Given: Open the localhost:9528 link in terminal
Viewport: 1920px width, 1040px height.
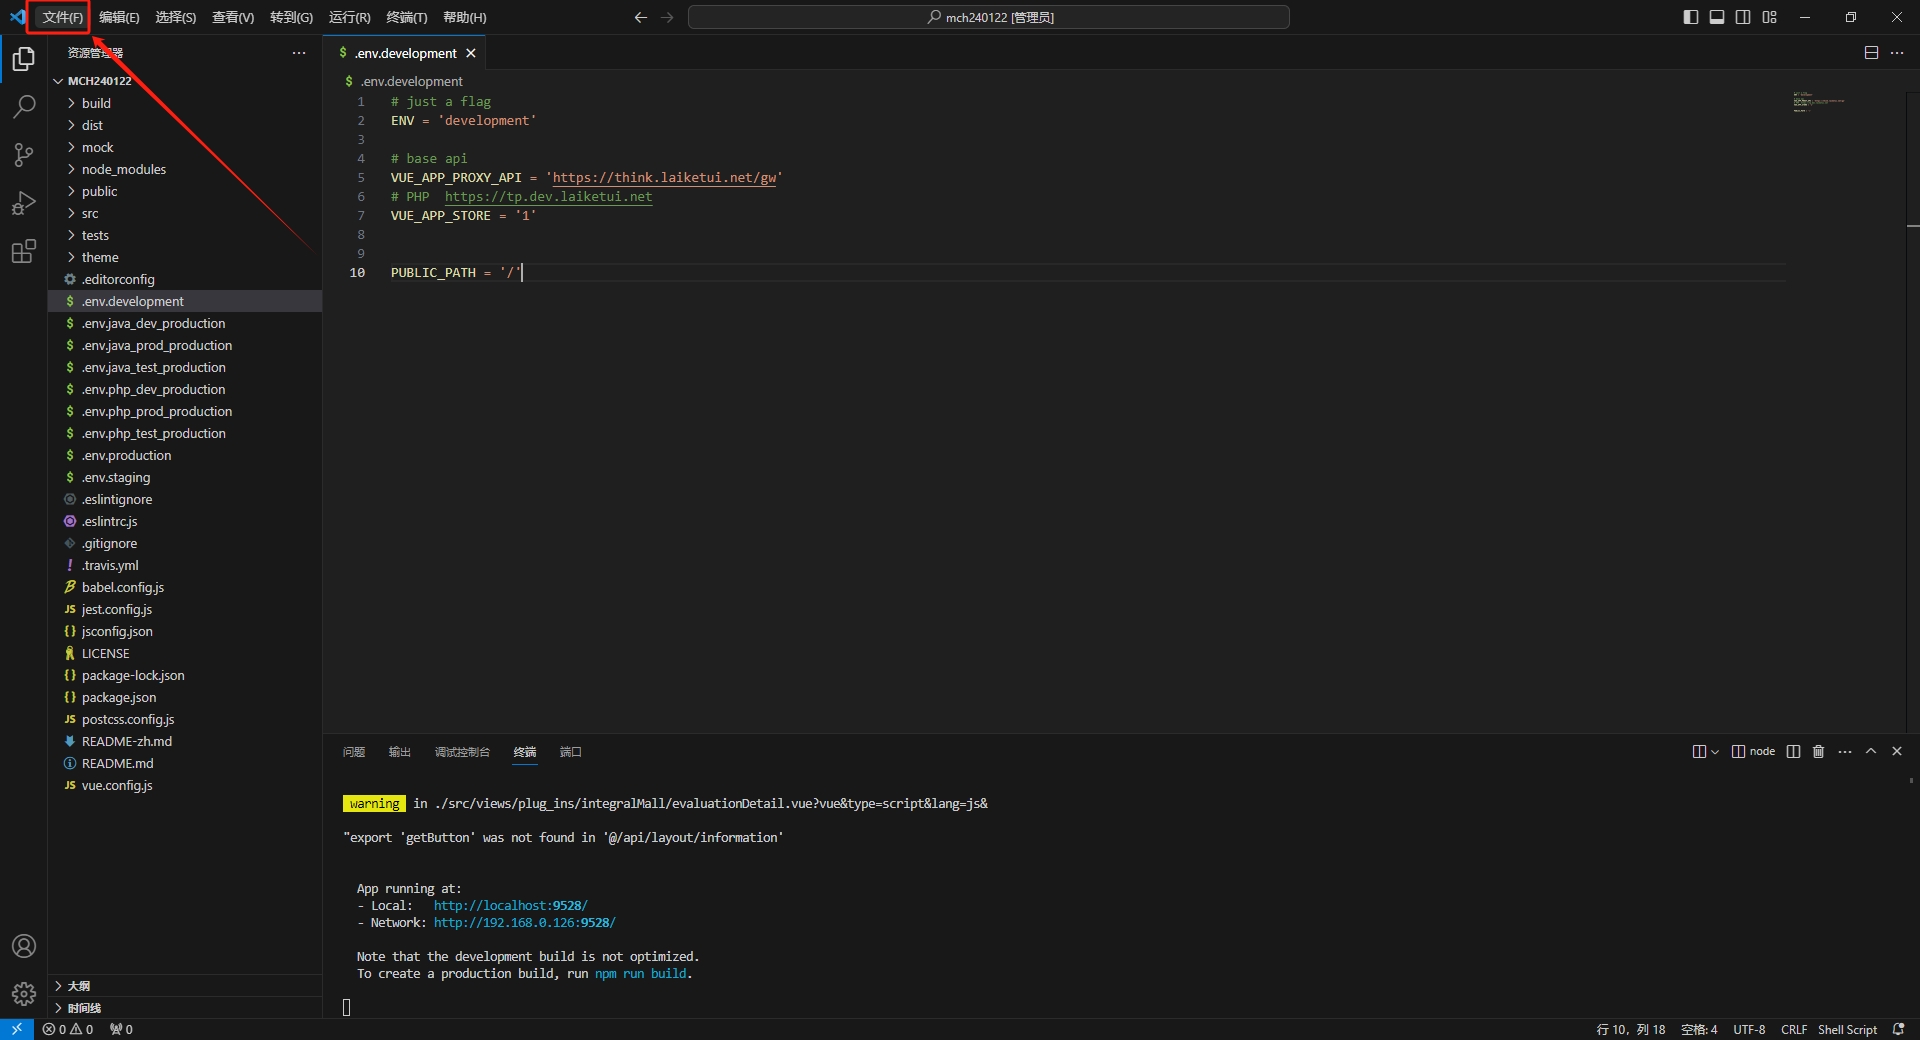Looking at the screenshot, I should point(510,906).
